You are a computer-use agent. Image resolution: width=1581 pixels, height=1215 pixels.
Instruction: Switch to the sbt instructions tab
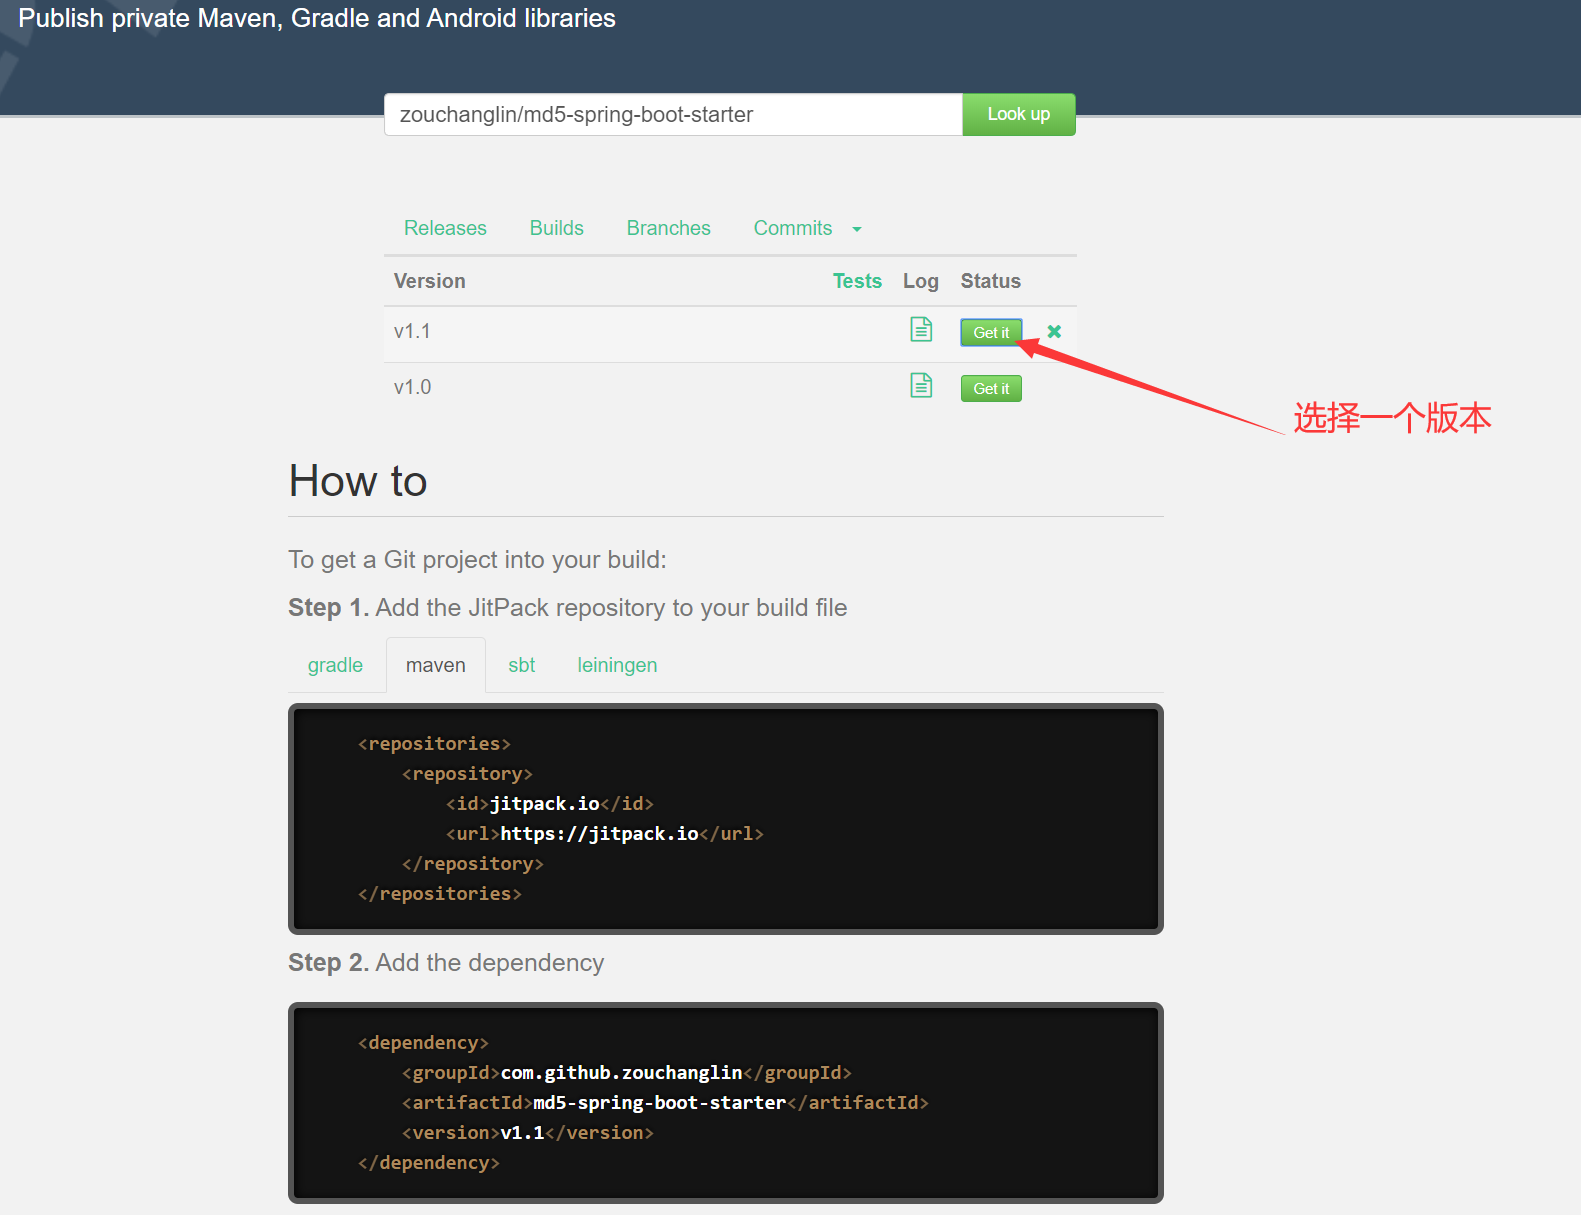pyautogui.click(x=521, y=665)
